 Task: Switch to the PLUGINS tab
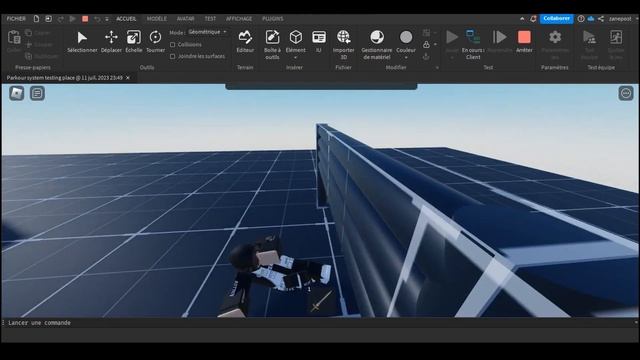point(273,19)
